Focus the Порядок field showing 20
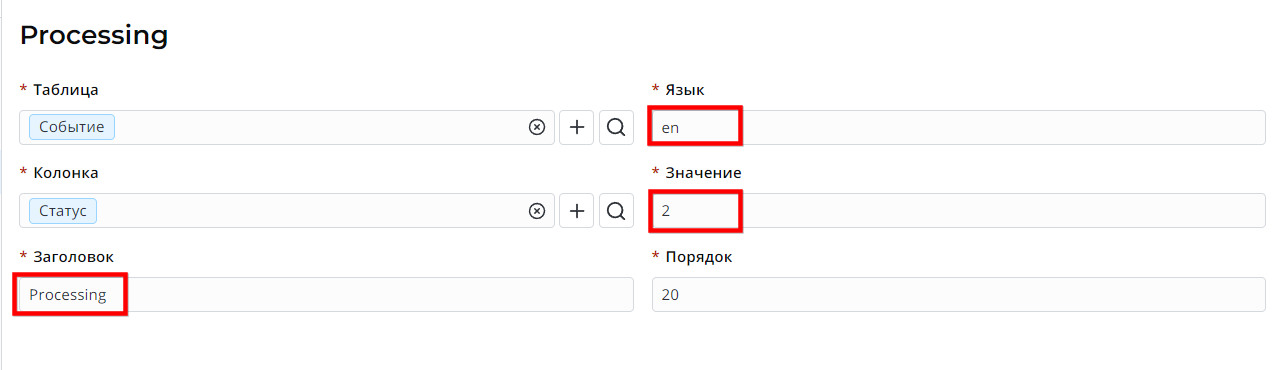1280x370 pixels. point(958,295)
